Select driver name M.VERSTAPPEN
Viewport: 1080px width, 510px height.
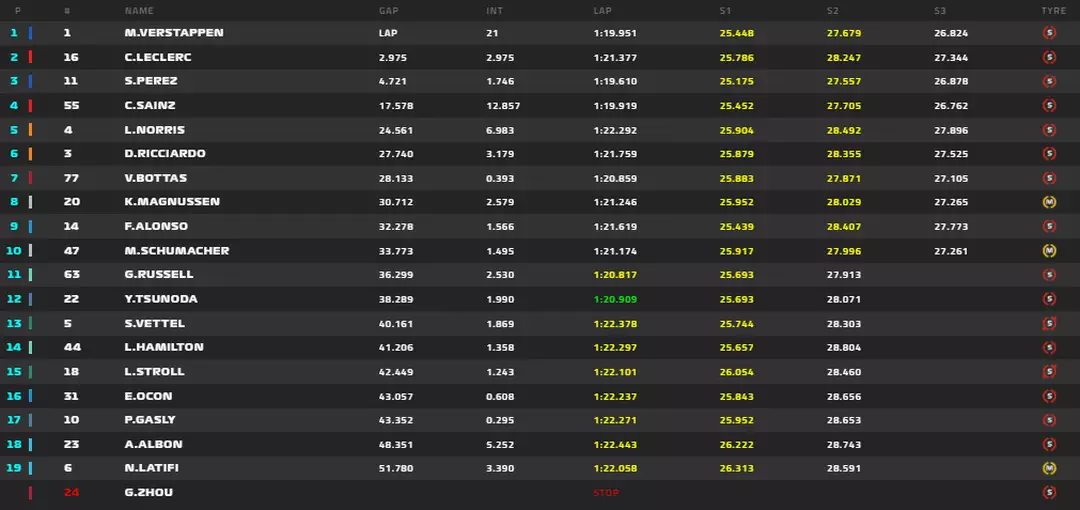point(174,33)
